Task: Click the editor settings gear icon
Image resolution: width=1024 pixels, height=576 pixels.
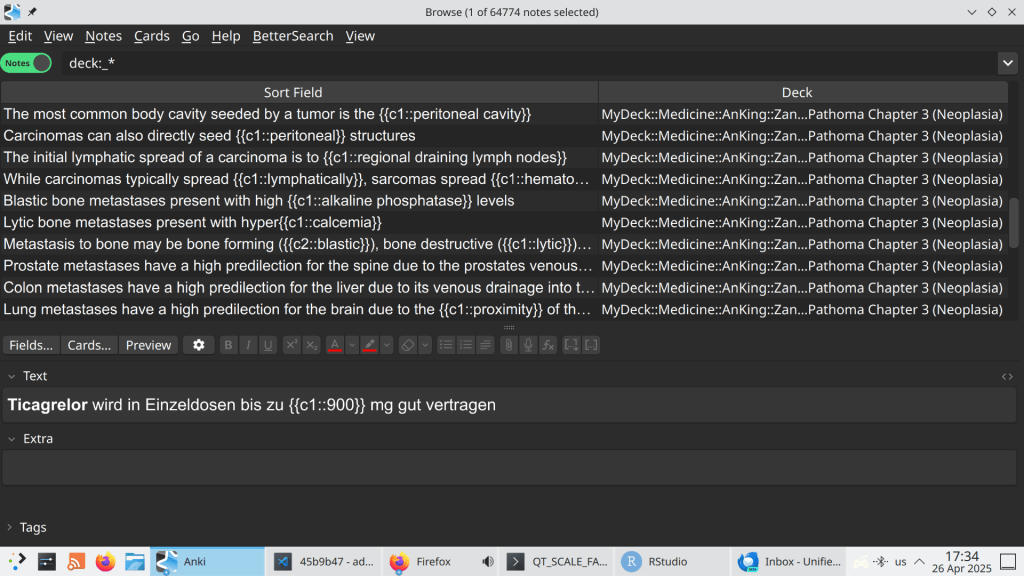Action: pos(198,345)
